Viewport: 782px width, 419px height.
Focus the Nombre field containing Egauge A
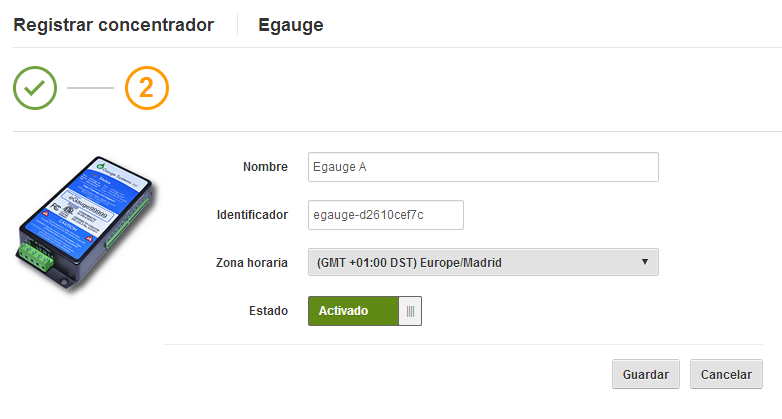pos(483,167)
